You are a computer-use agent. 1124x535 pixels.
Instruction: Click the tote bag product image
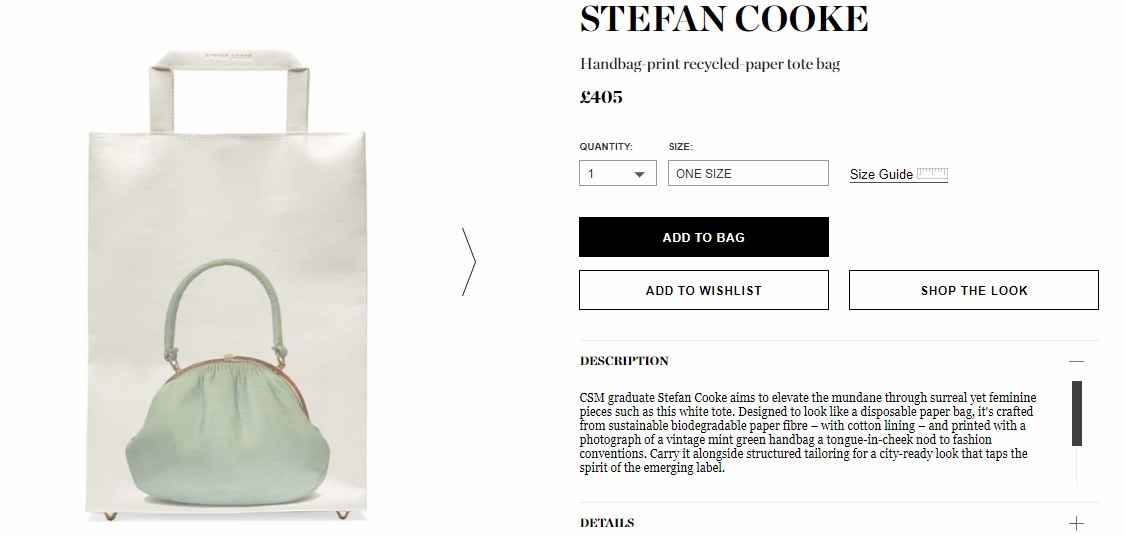coord(227,287)
